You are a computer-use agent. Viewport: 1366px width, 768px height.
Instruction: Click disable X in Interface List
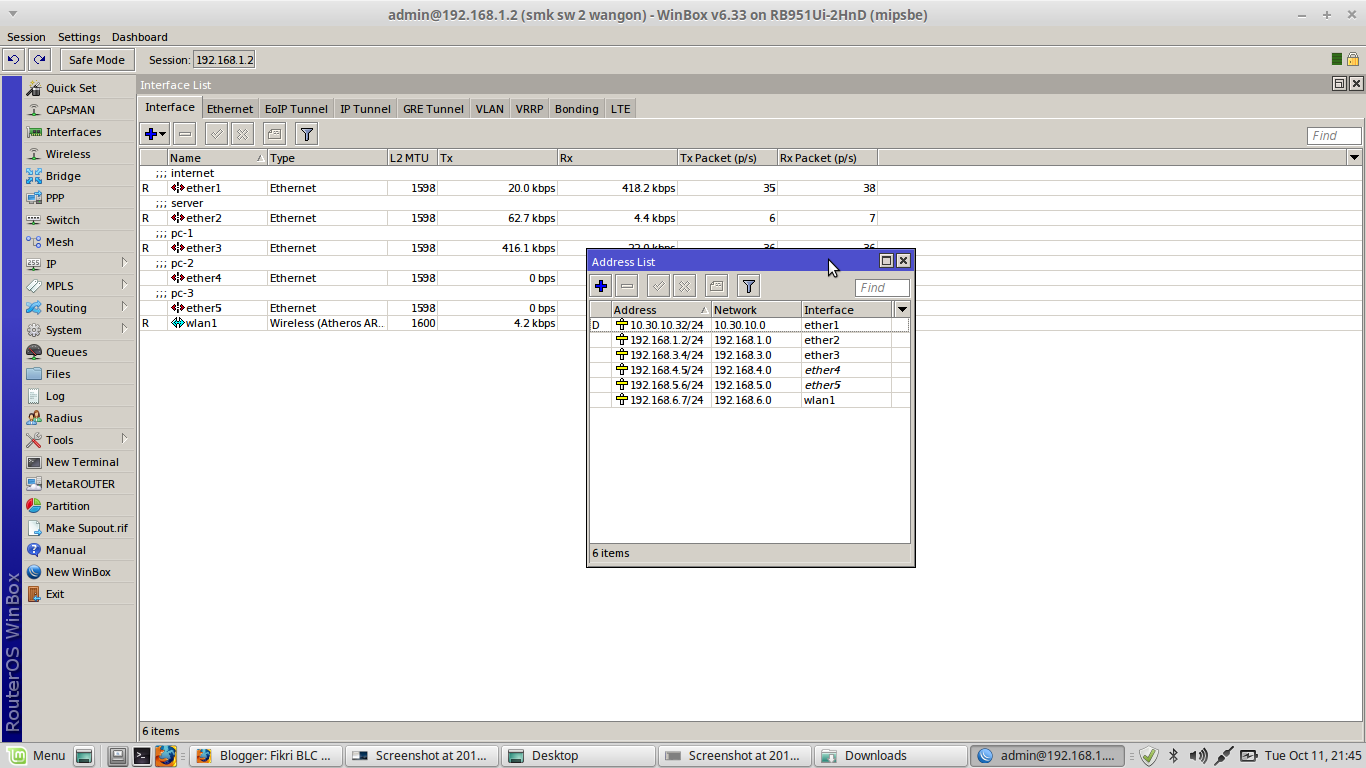[x=242, y=134]
